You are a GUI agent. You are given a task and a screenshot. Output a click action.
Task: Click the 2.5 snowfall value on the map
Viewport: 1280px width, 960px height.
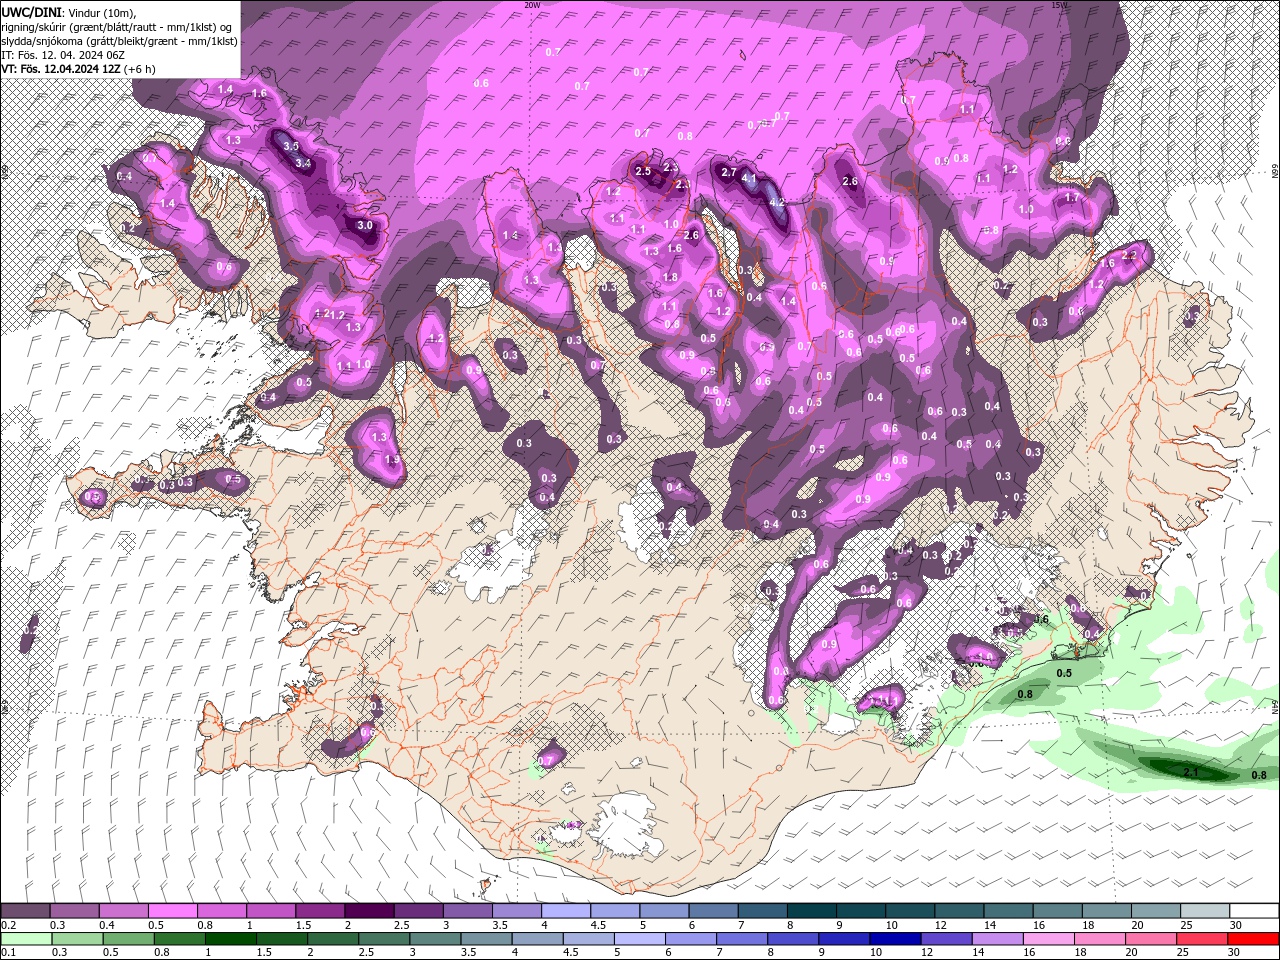[x=643, y=172]
